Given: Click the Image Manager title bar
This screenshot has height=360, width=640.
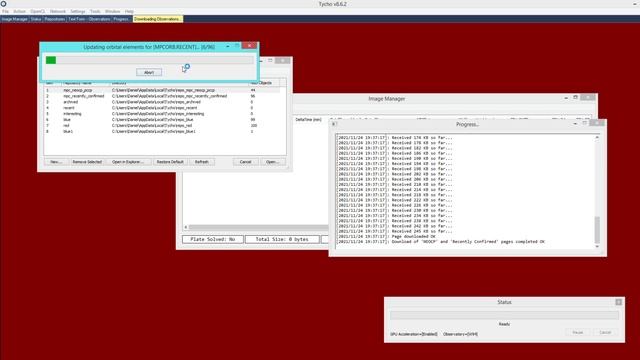Looking at the screenshot, I should point(387,99).
